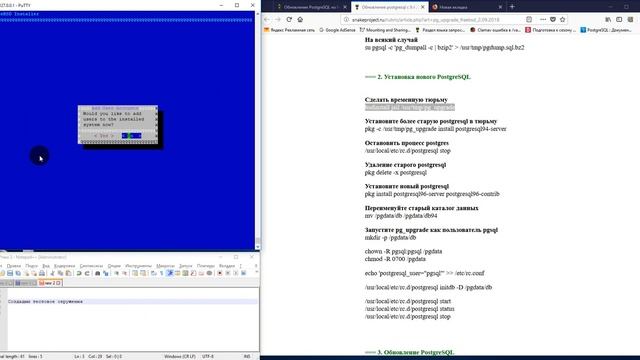Close the active "Обновление postgresql" browser tab
The width and height of the screenshot is (640, 360).
(422, 7)
